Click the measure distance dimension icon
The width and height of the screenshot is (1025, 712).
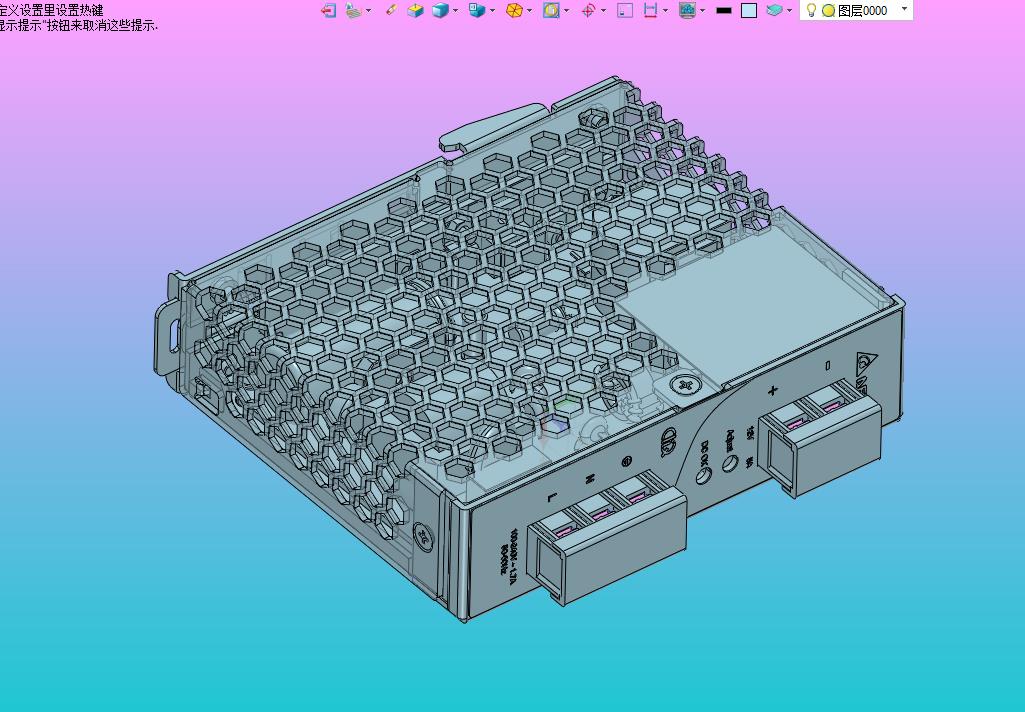tap(650, 10)
